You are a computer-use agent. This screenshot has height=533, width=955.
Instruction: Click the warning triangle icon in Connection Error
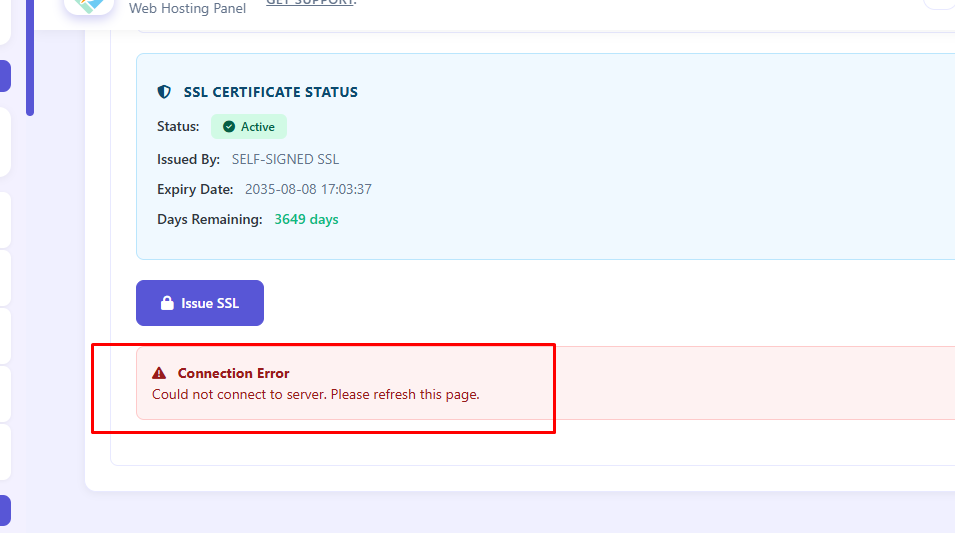point(159,373)
